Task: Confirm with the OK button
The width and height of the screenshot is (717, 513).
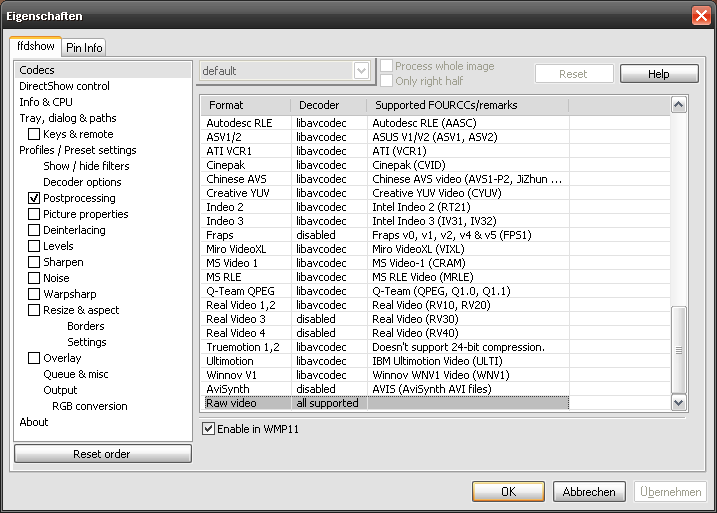Action: tap(508, 492)
